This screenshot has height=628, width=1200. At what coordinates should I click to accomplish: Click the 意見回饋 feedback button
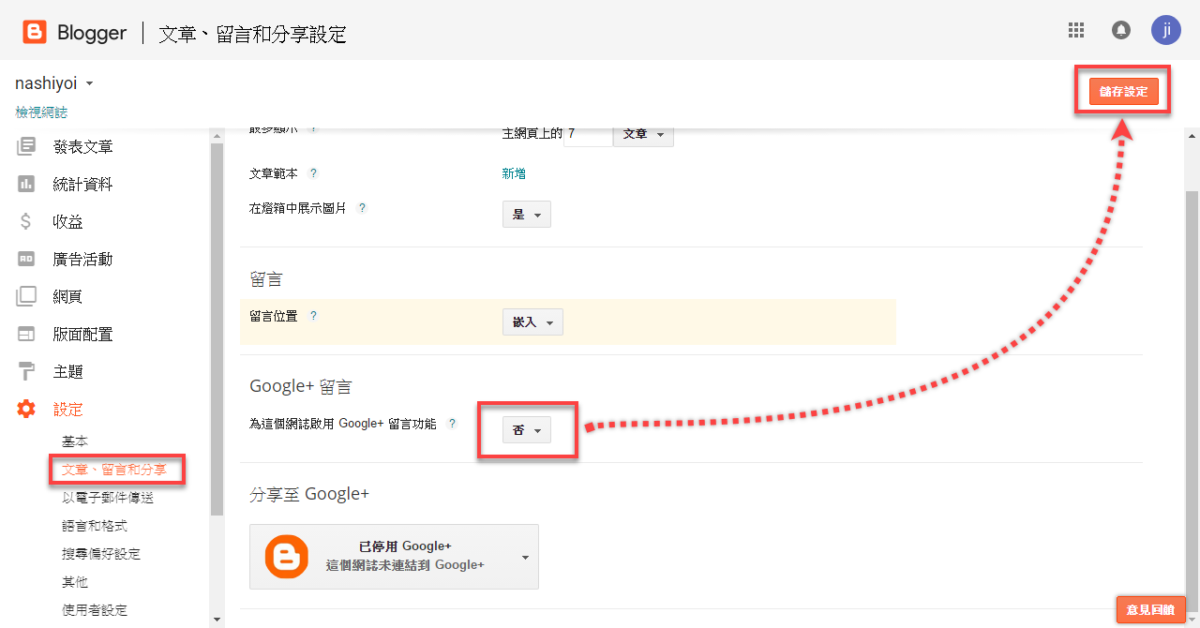1151,609
